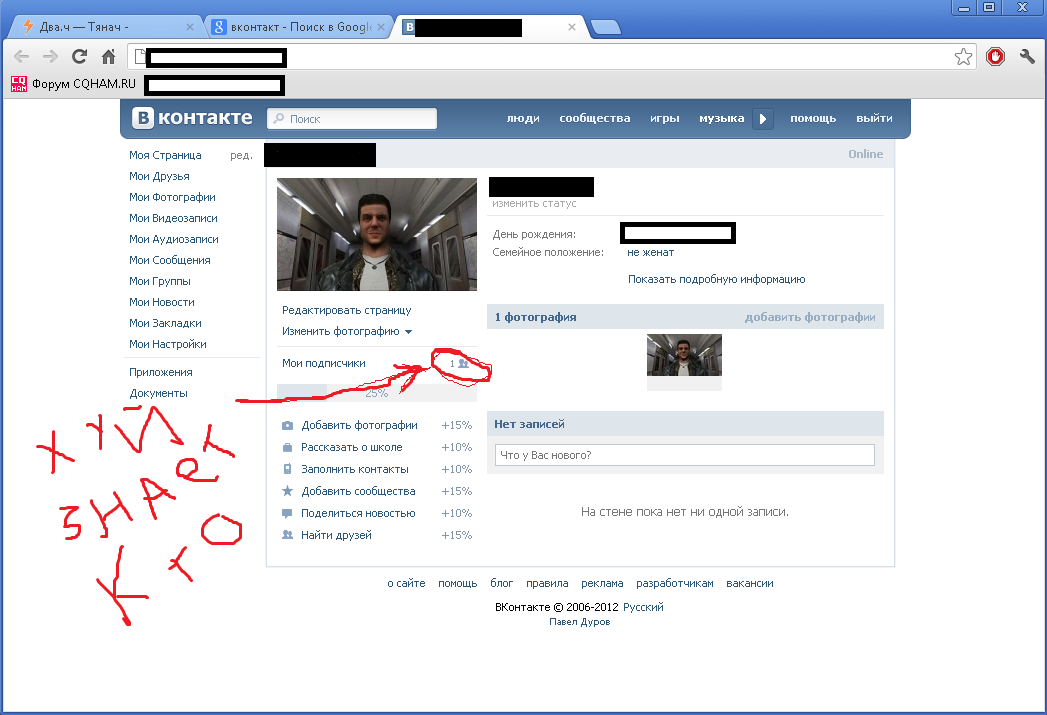Click speech bubble icon beside Поделиться новостью
1047x715 pixels.
pos(287,513)
